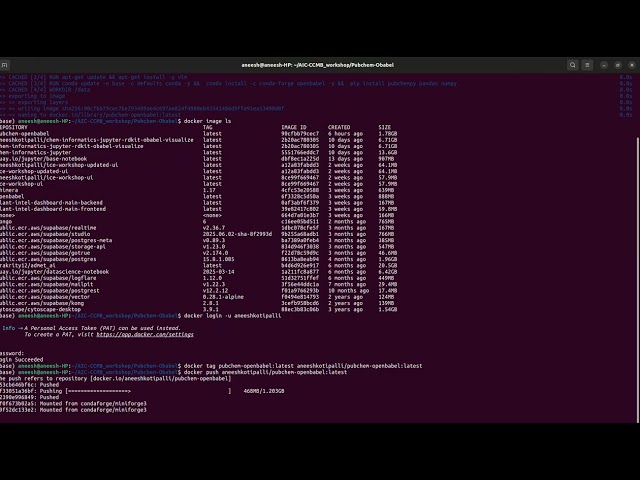
Task: Click '7 months ago' created value
Action: point(345,284)
